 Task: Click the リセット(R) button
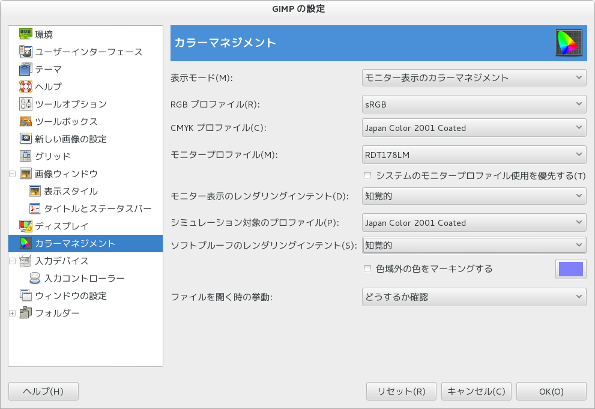[x=401, y=391]
